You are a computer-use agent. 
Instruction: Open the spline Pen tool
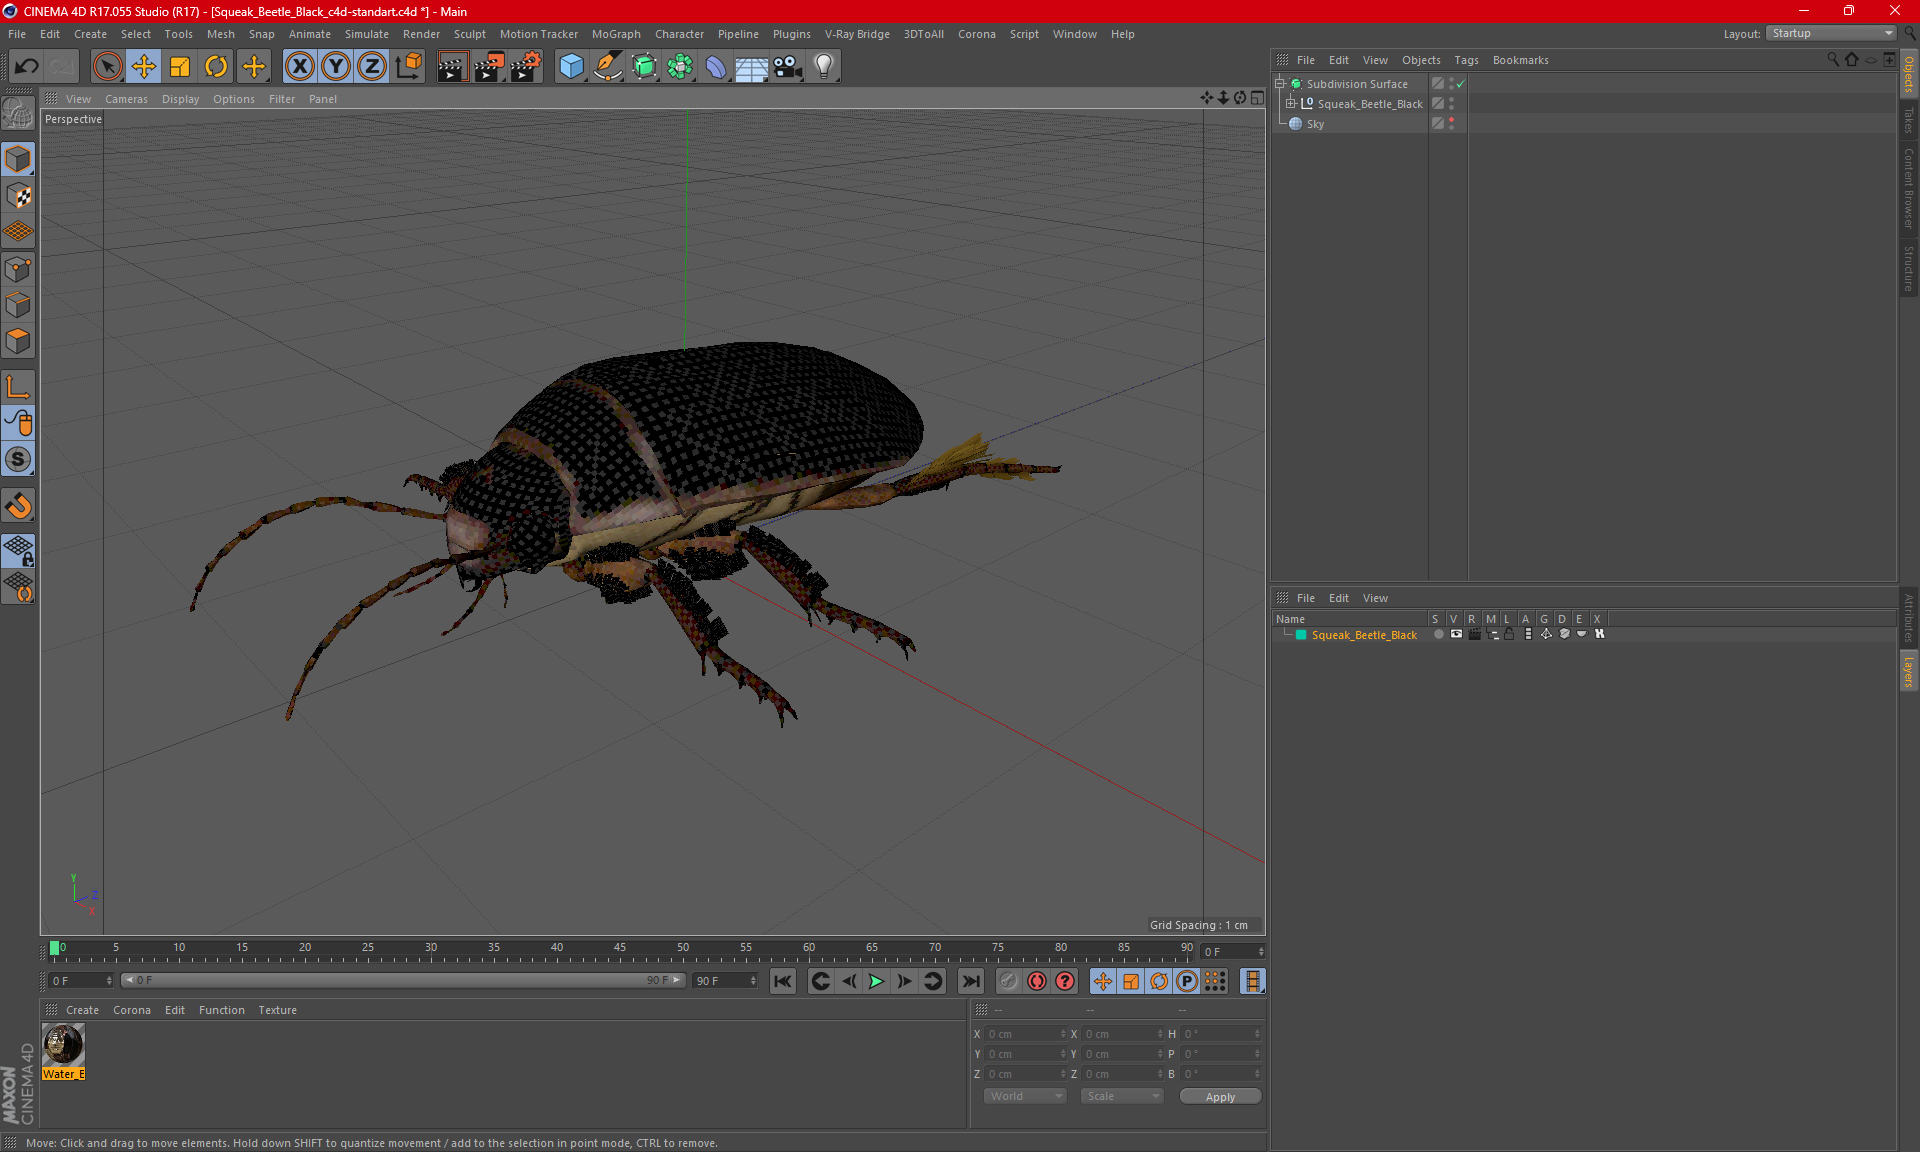[x=608, y=67]
